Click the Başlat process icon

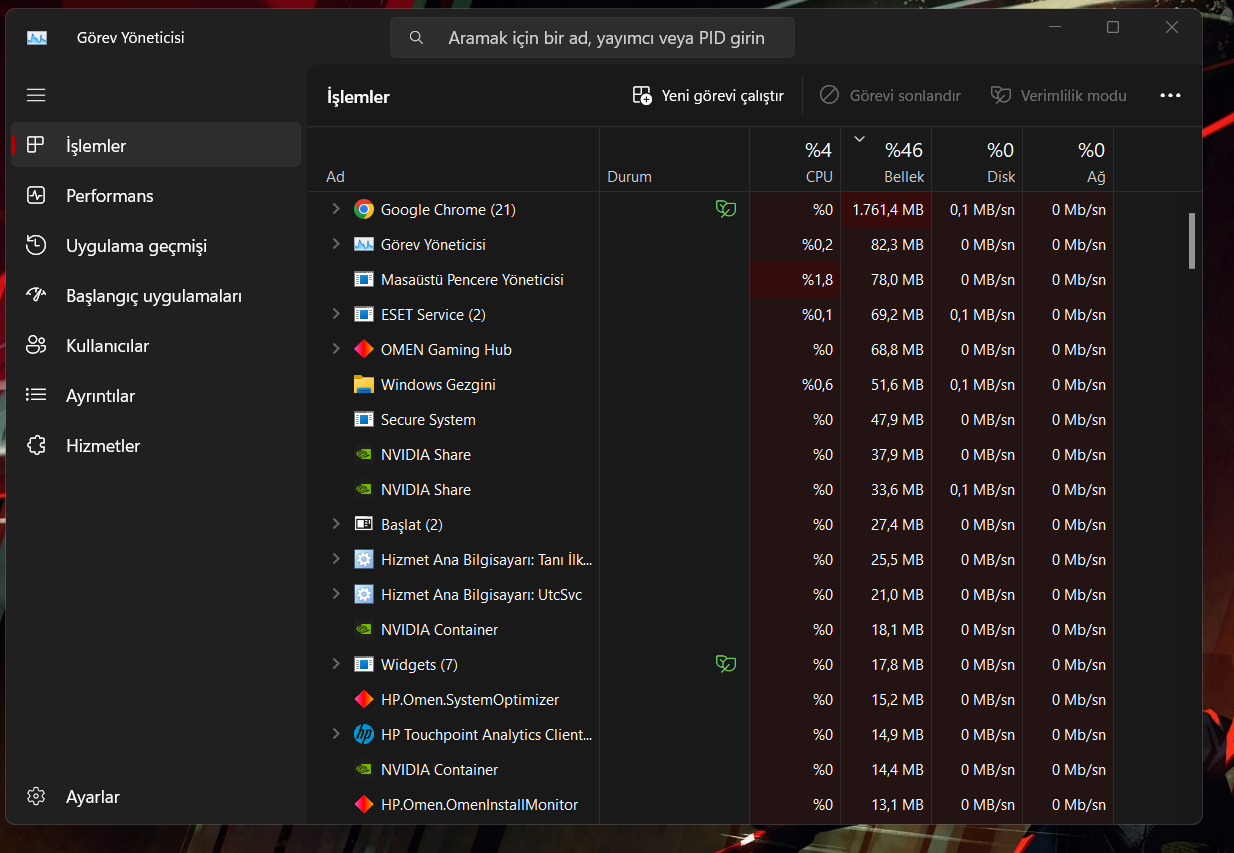[x=364, y=525]
